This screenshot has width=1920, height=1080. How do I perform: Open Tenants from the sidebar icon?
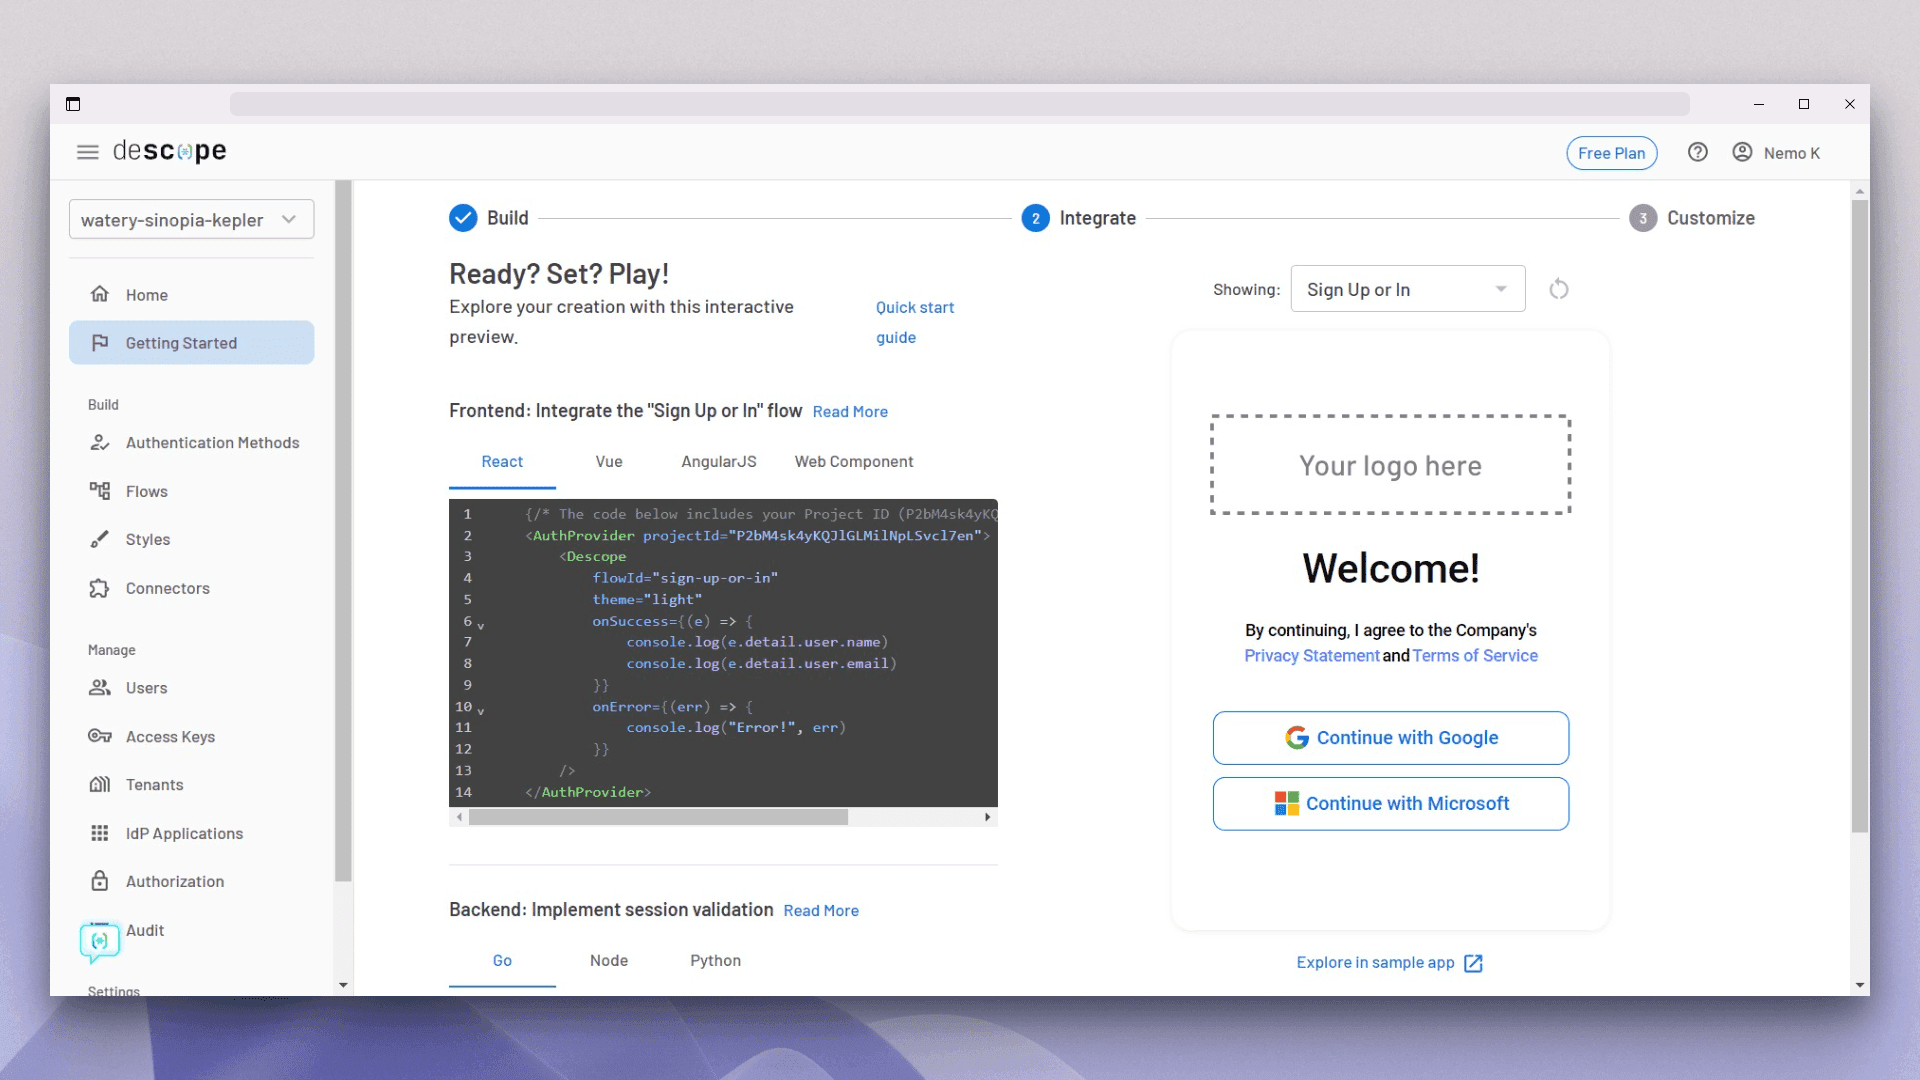click(101, 784)
